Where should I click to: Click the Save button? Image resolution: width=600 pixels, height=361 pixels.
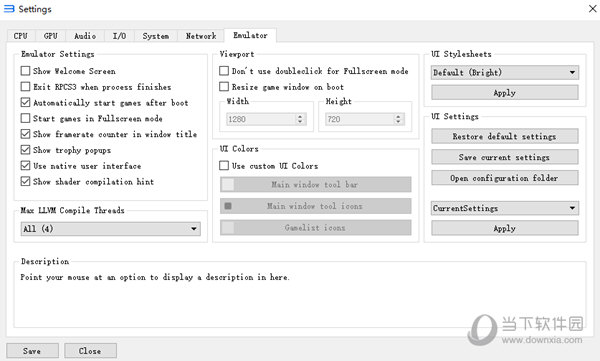click(32, 351)
